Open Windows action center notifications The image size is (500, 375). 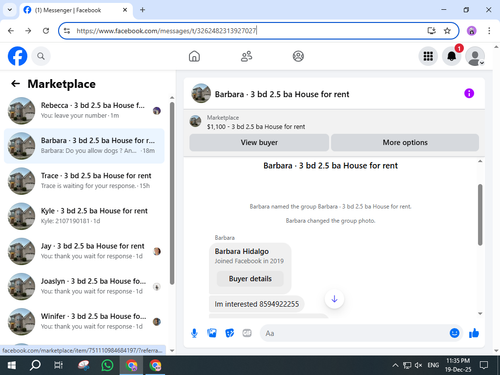pyautogui.click(x=484, y=365)
